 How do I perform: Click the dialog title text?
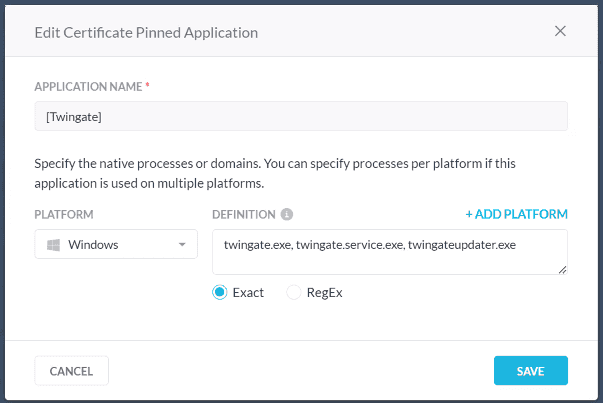tap(146, 32)
